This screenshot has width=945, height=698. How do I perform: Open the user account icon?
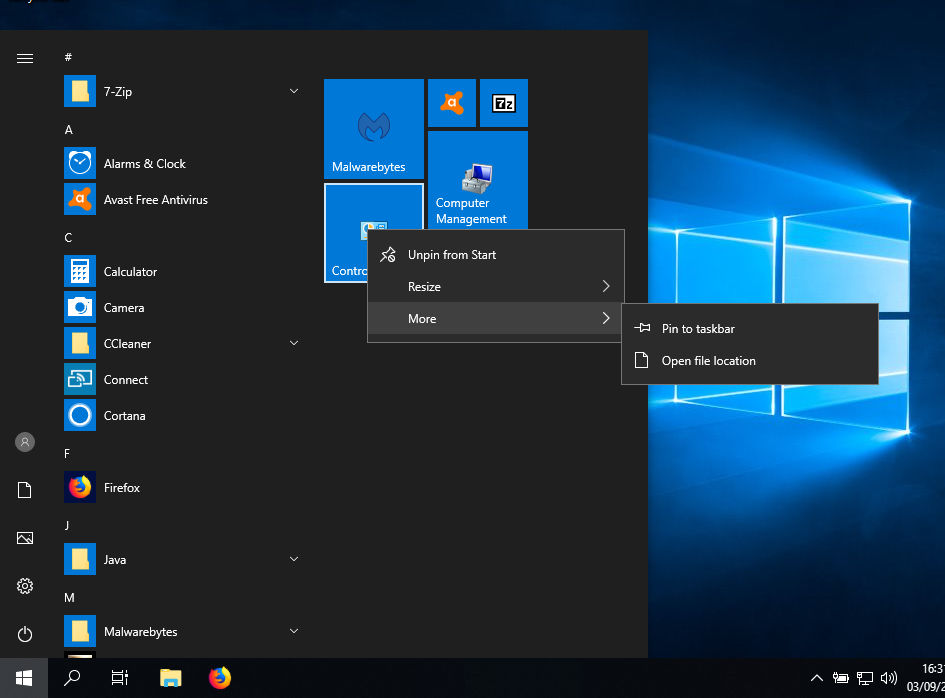click(x=25, y=442)
